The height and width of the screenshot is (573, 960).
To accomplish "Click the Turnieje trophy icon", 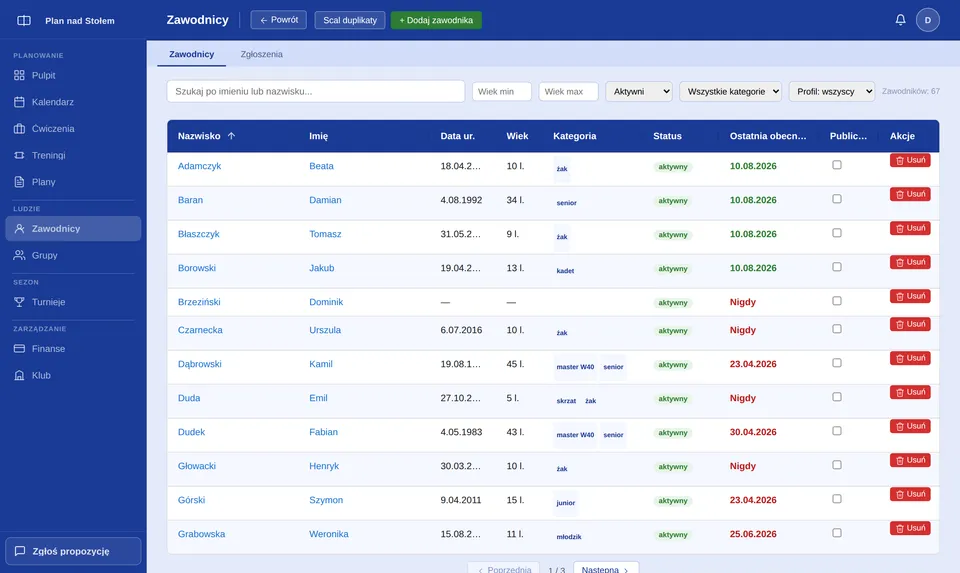I will (20, 302).
